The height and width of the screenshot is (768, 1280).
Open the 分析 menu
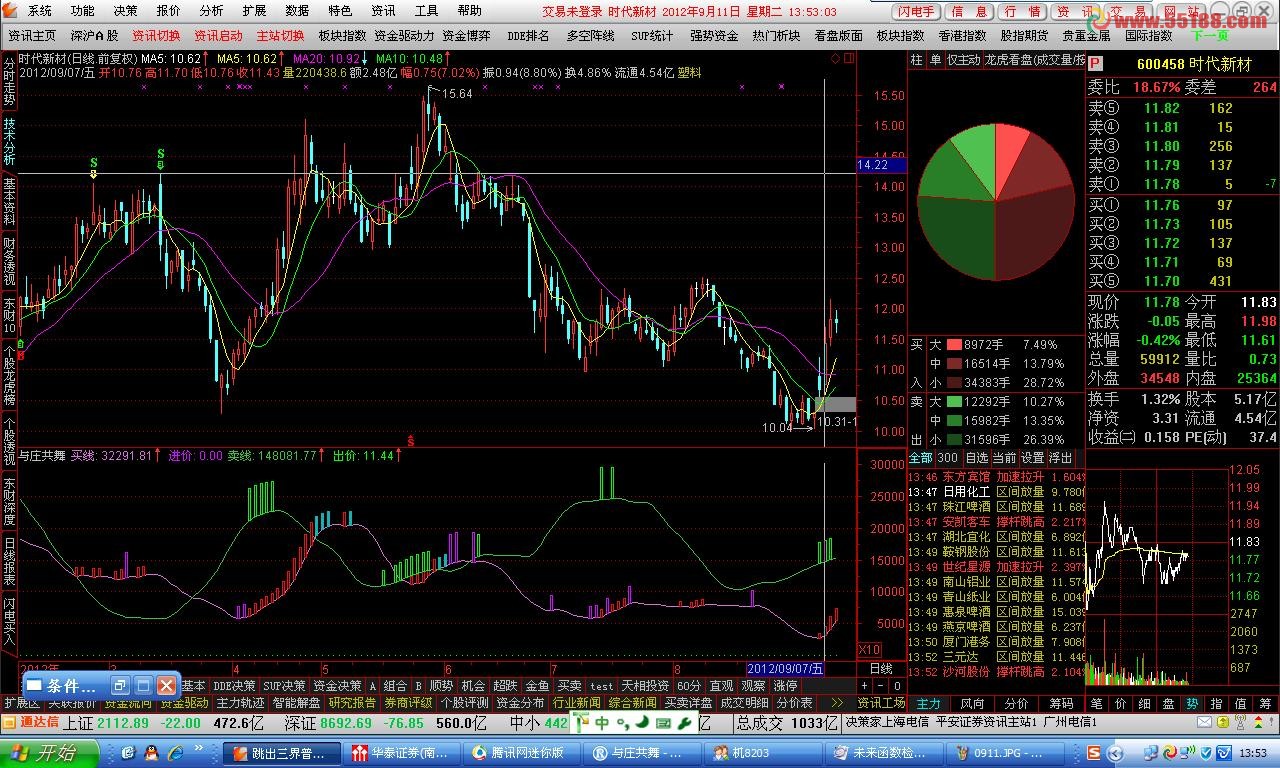tap(211, 11)
